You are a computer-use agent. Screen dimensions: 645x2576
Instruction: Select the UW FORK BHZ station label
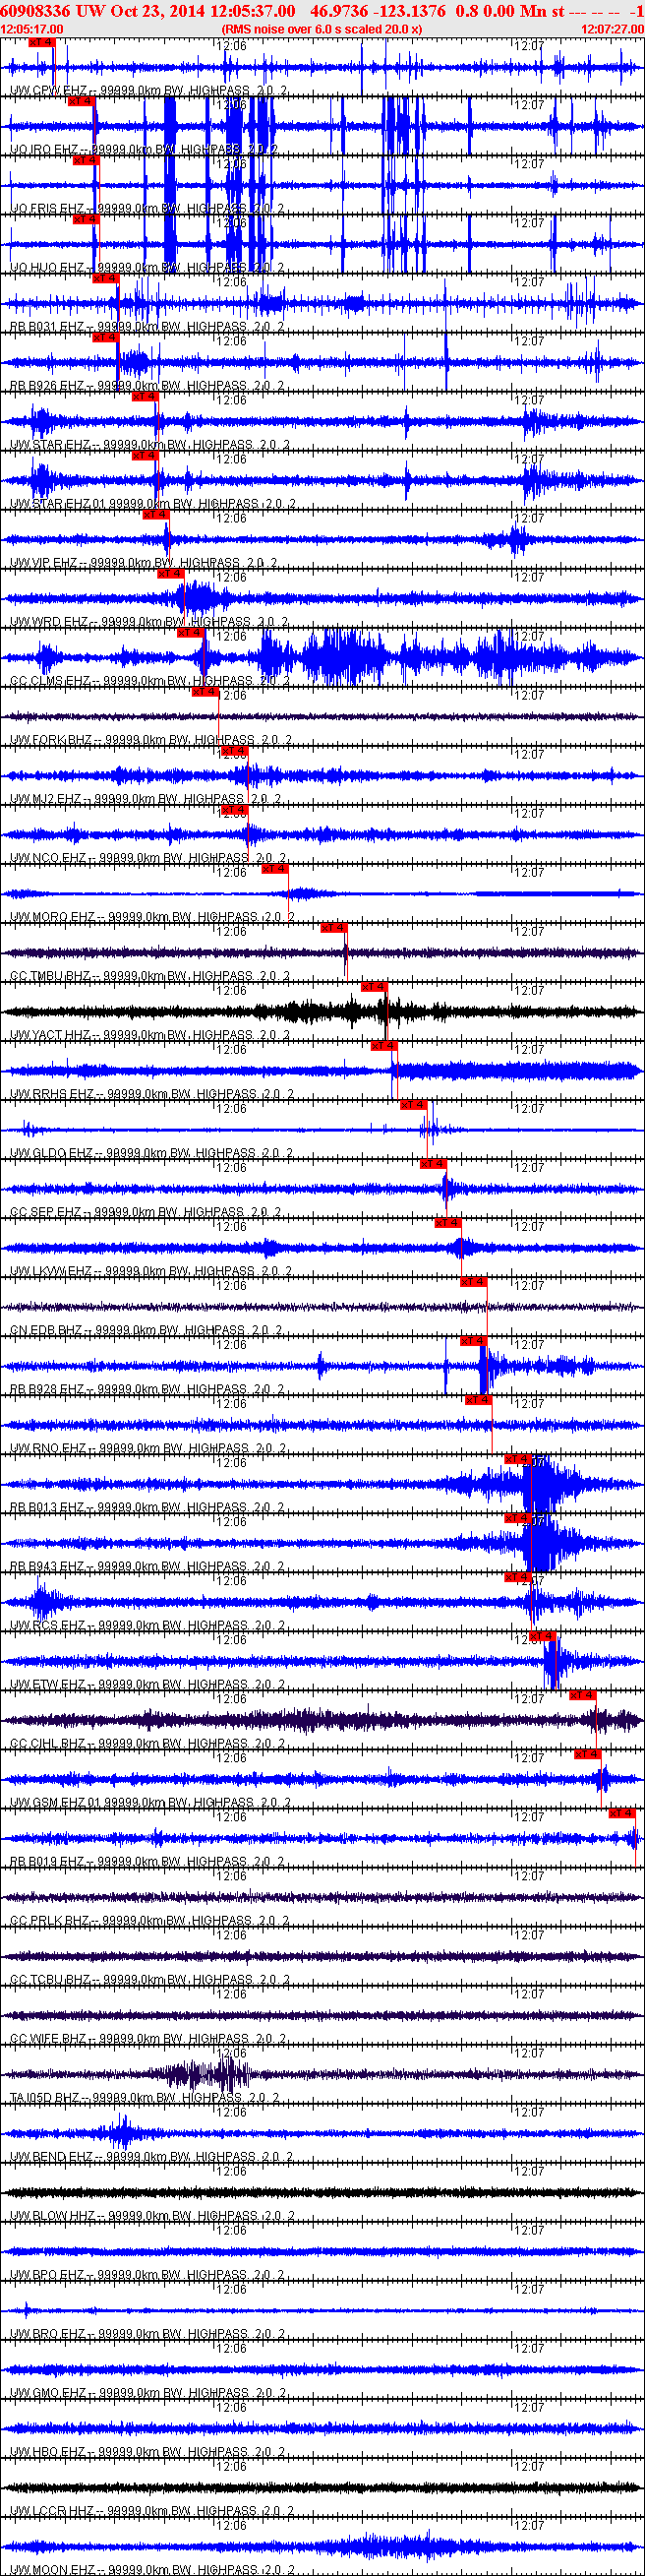(x=150, y=740)
